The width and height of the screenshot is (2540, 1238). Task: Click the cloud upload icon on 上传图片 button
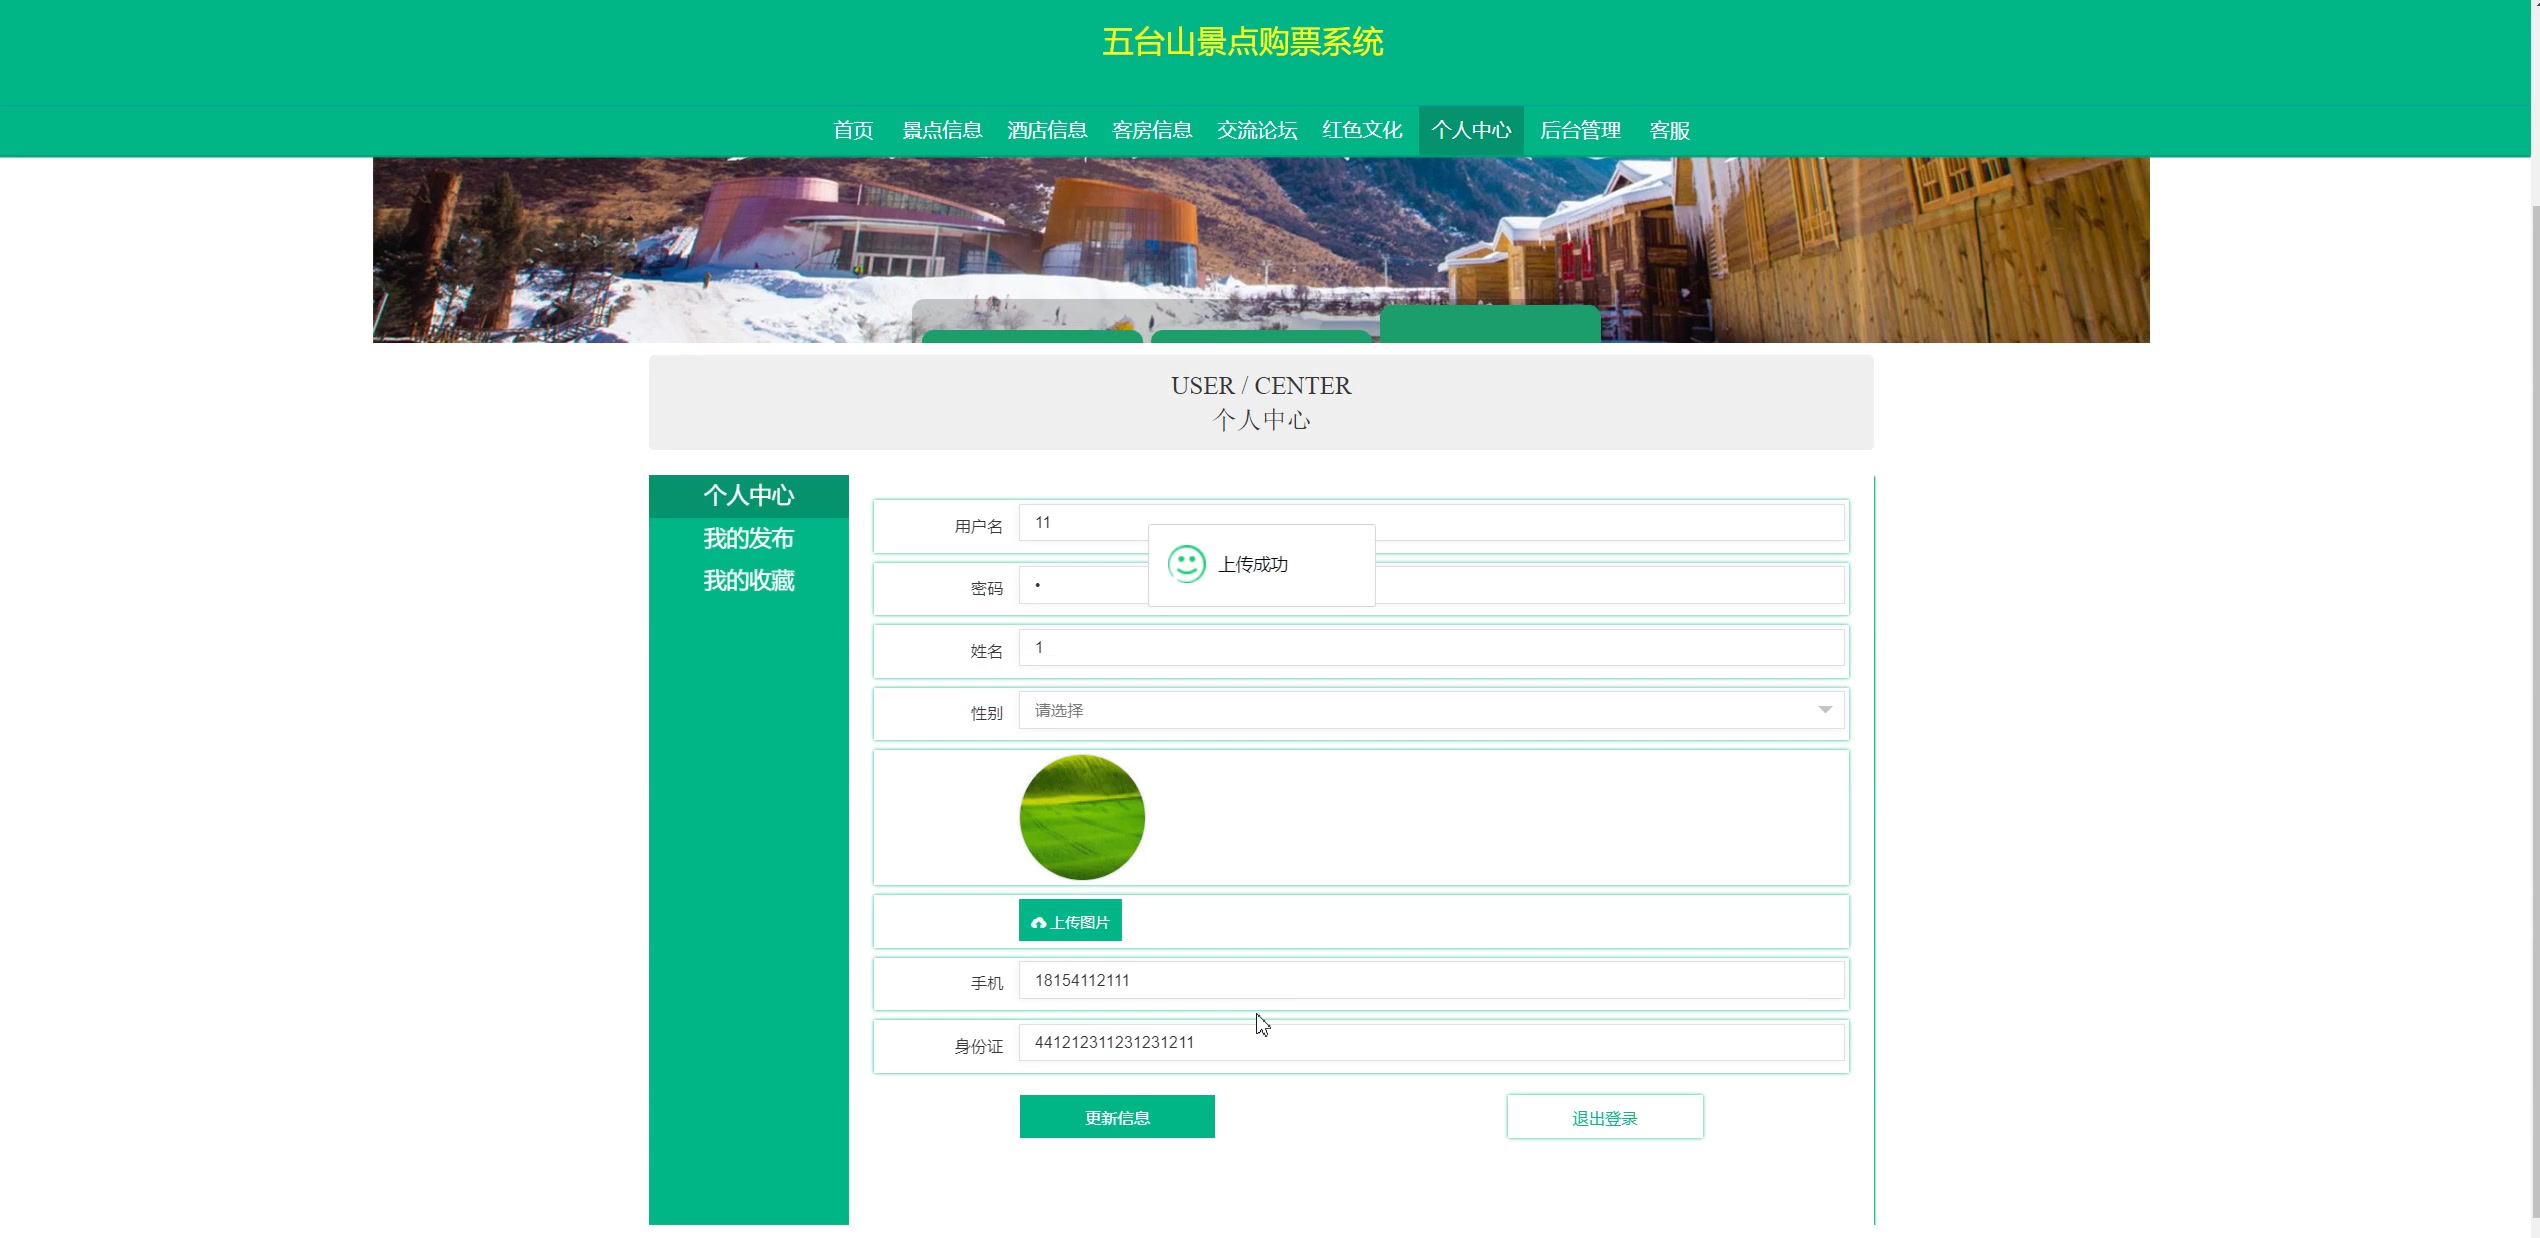click(x=1038, y=922)
